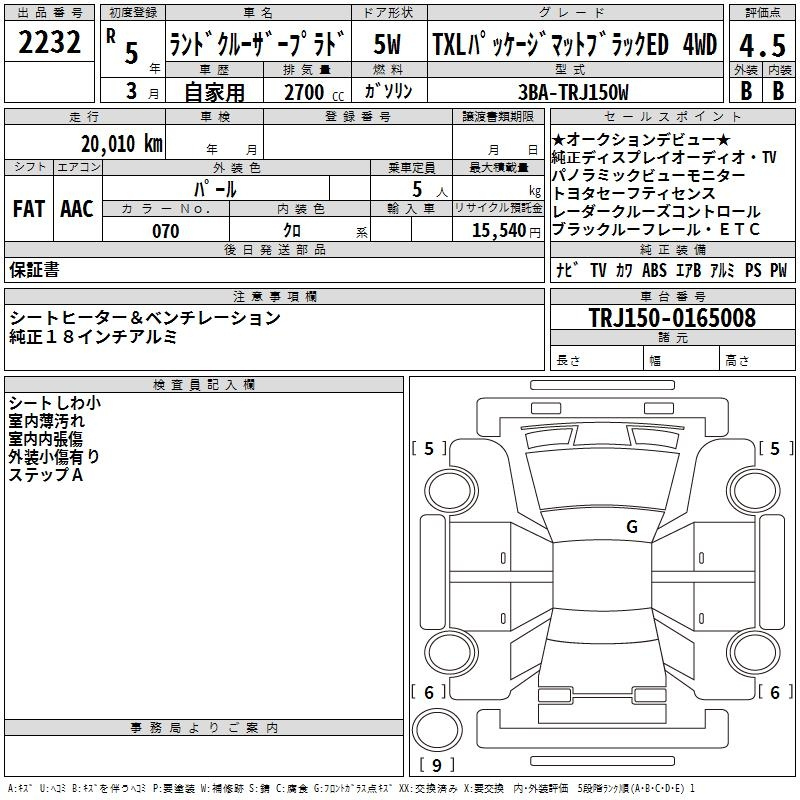Click the 事務局よりご案内 header

(204, 728)
